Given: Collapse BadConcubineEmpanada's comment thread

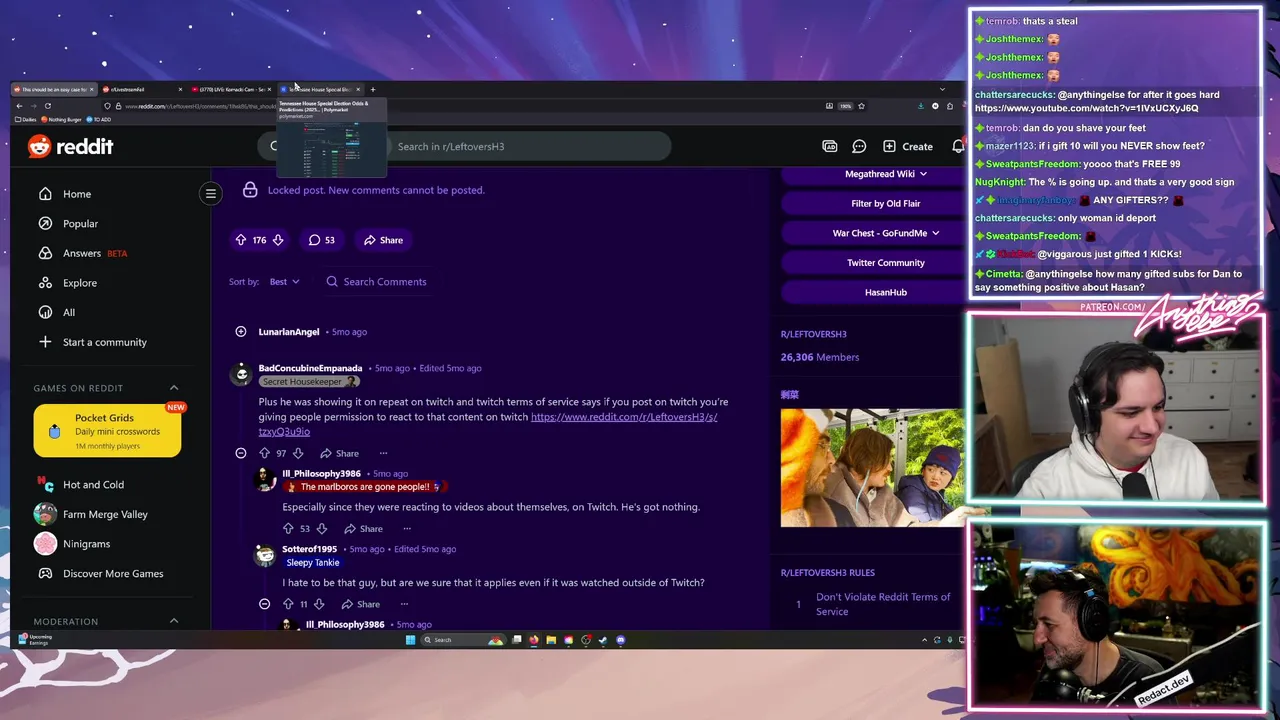Looking at the screenshot, I should tap(241, 453).
